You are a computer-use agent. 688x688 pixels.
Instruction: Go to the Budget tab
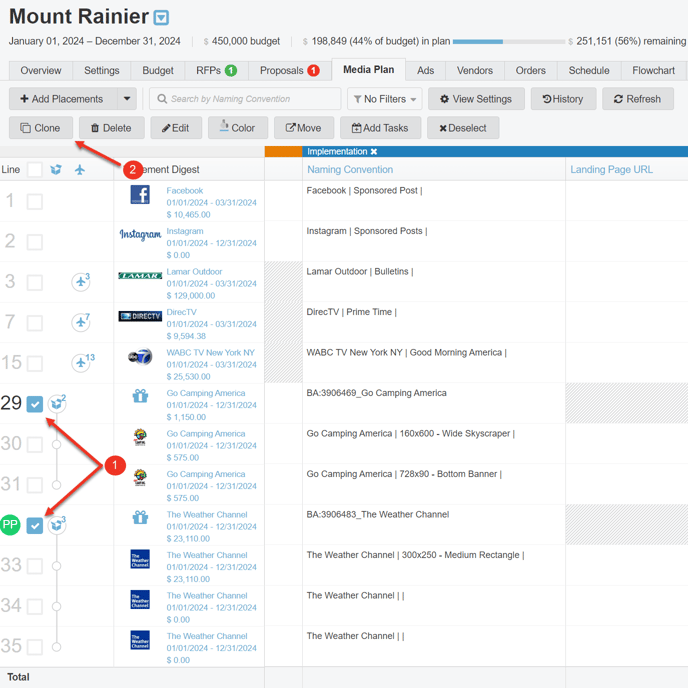point(158,71)
